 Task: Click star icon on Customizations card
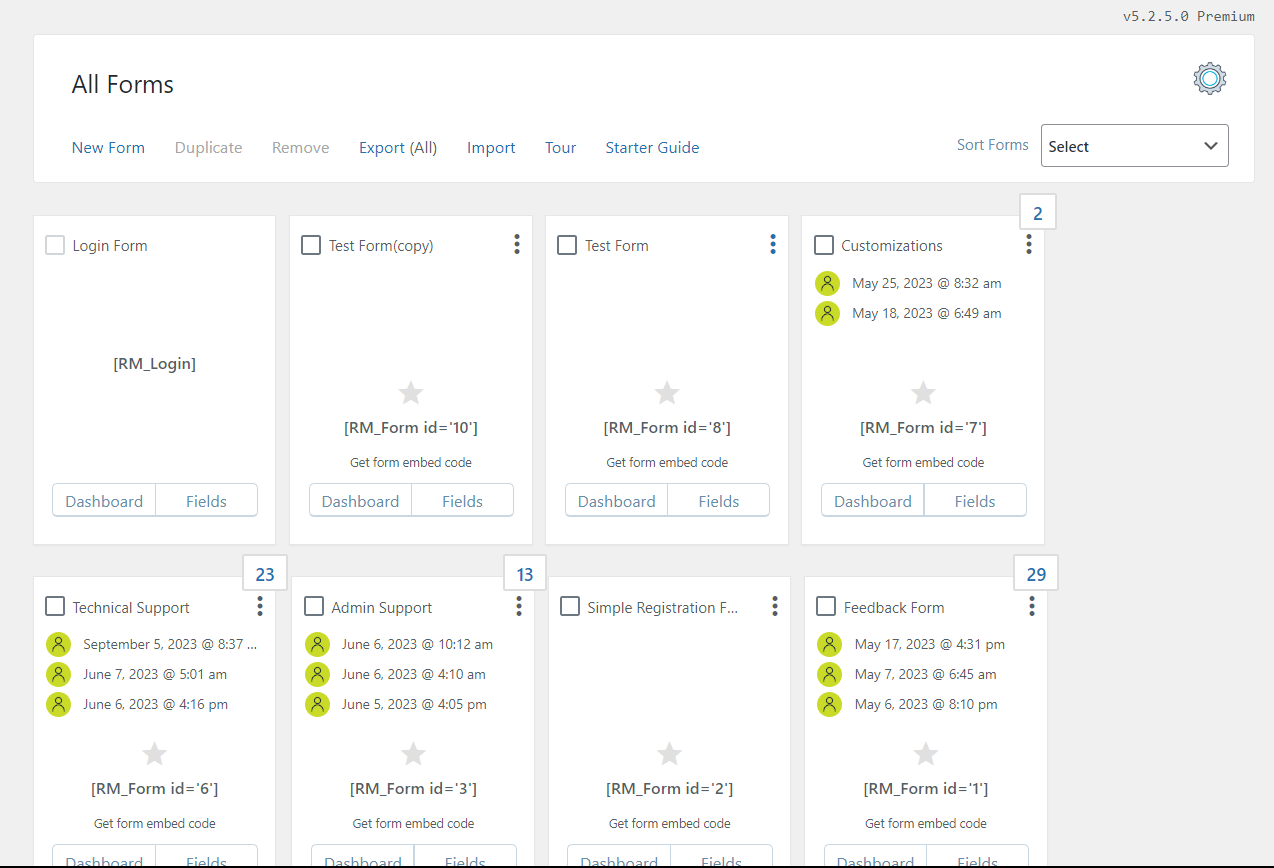click(923, 393)
